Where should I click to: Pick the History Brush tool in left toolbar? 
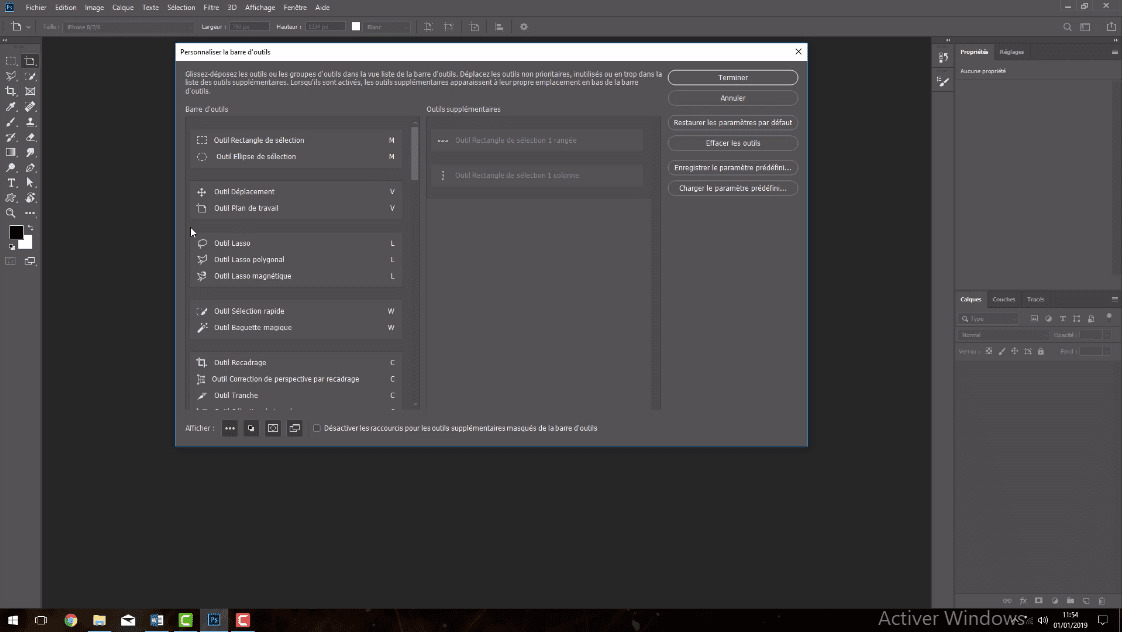[x=11, y=137]
